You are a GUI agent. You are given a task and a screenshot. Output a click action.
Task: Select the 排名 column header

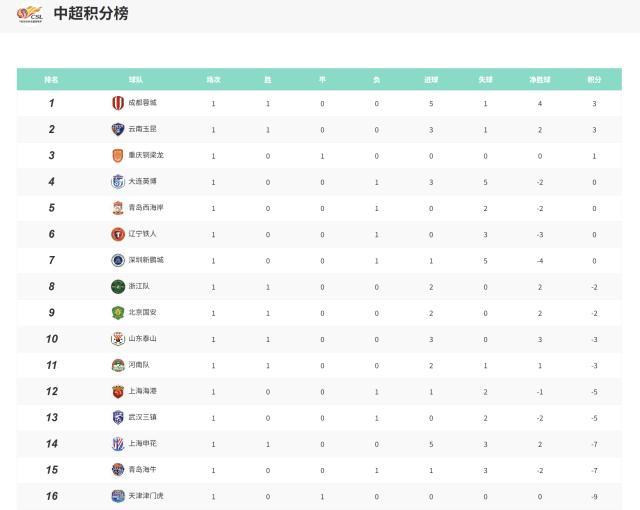point(51,79)
